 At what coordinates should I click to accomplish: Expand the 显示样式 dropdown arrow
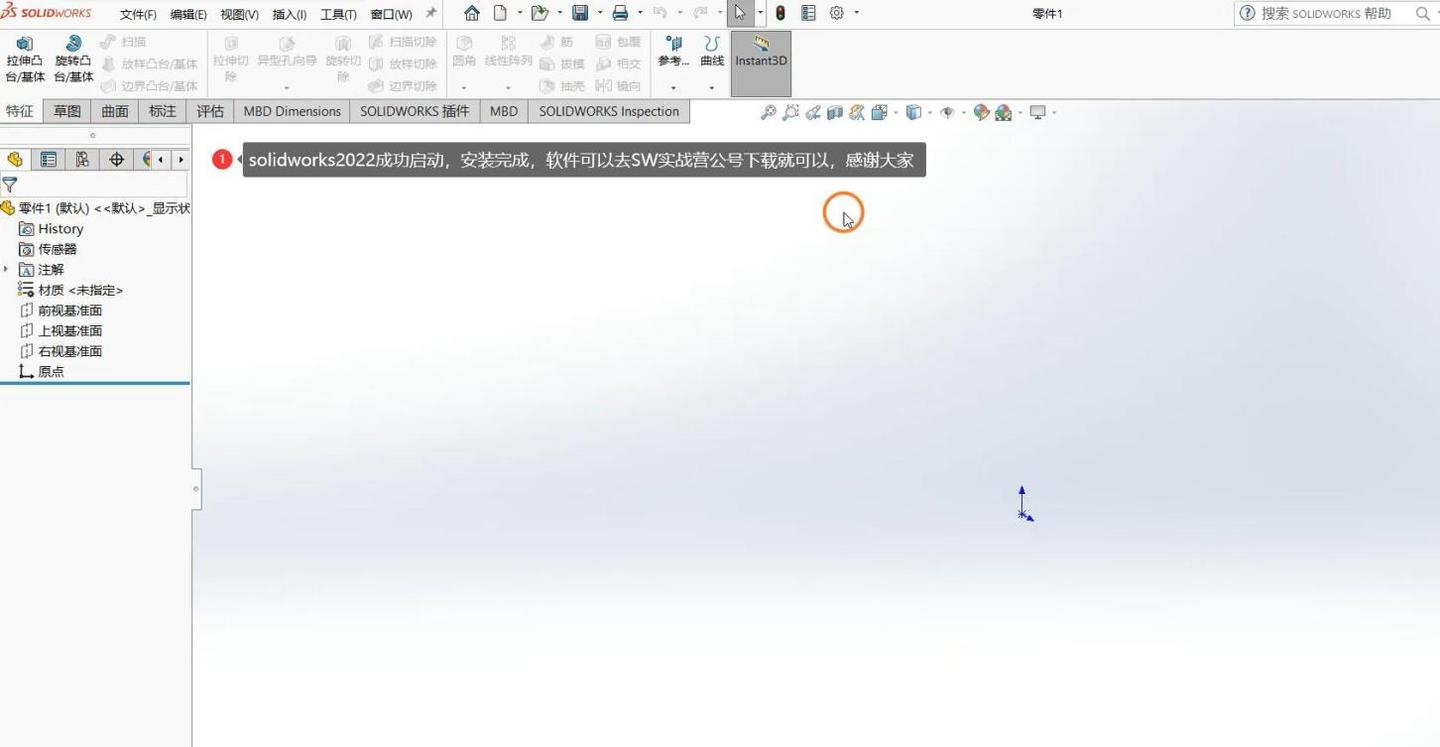click(x=930, y=112)
